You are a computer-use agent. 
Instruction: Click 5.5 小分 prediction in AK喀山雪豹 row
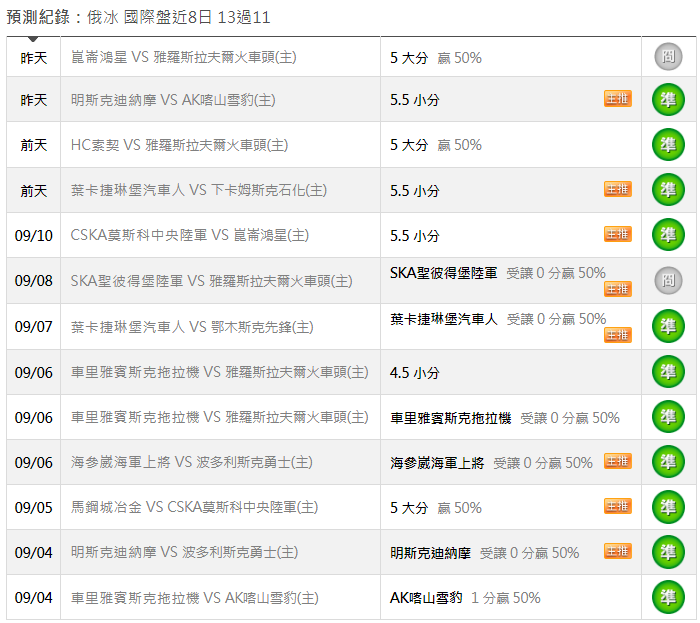(x=415, y=100)
